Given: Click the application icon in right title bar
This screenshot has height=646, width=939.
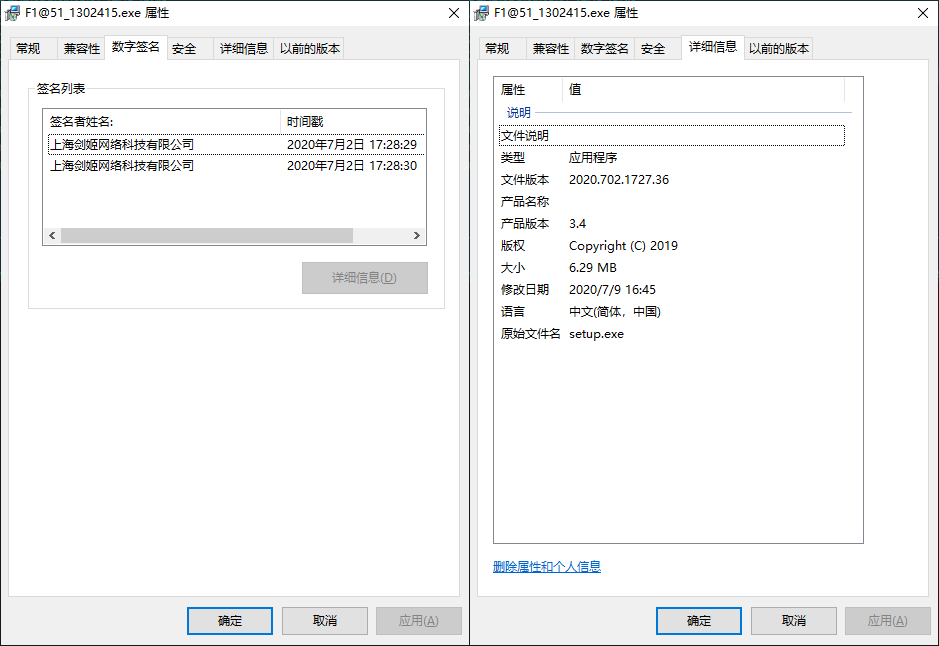Looking at the screenshot, I should click(x=481, y=13).
